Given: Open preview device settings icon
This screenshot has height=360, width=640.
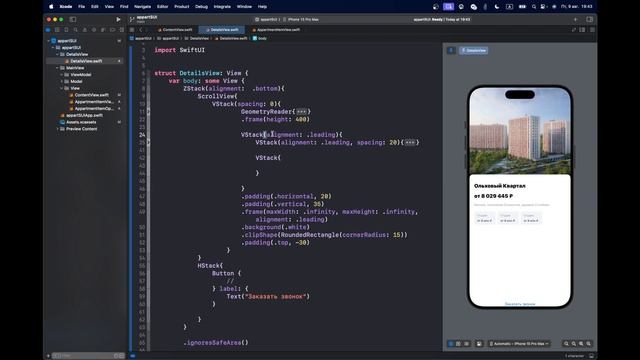Looking at the screenshot, I should 479,344.
